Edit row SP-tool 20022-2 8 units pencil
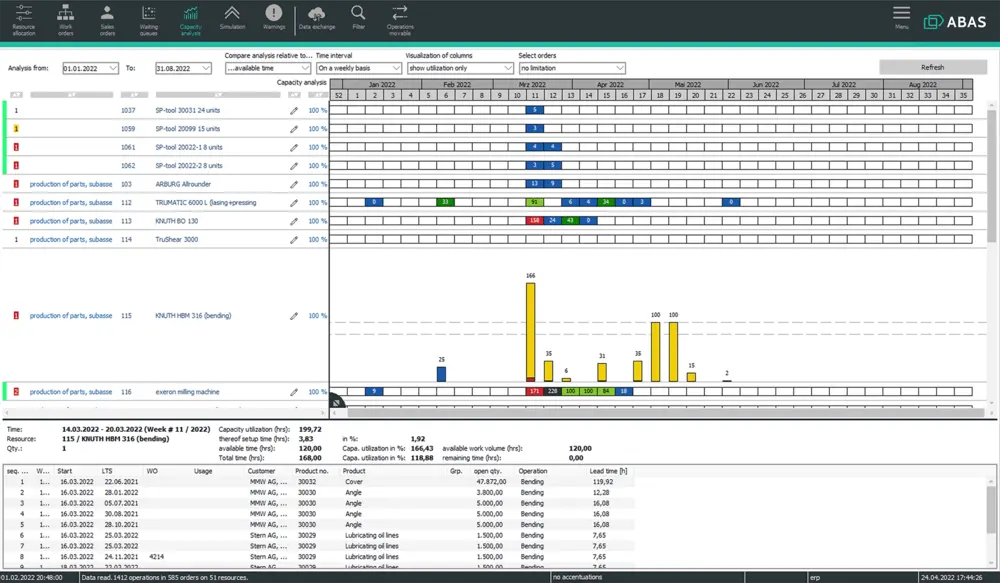Image resolution: width=1000 pixels, height=583 pixels. [294, 166]
